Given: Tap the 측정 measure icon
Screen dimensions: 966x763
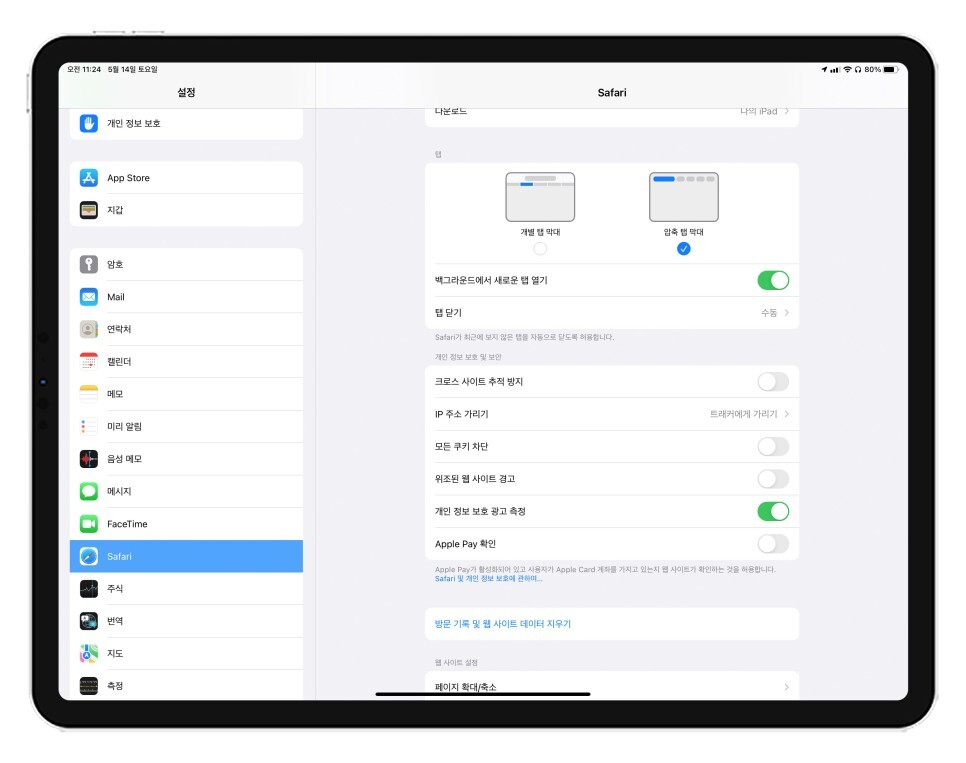Looking at the screenshot, I should click(89, 686).
